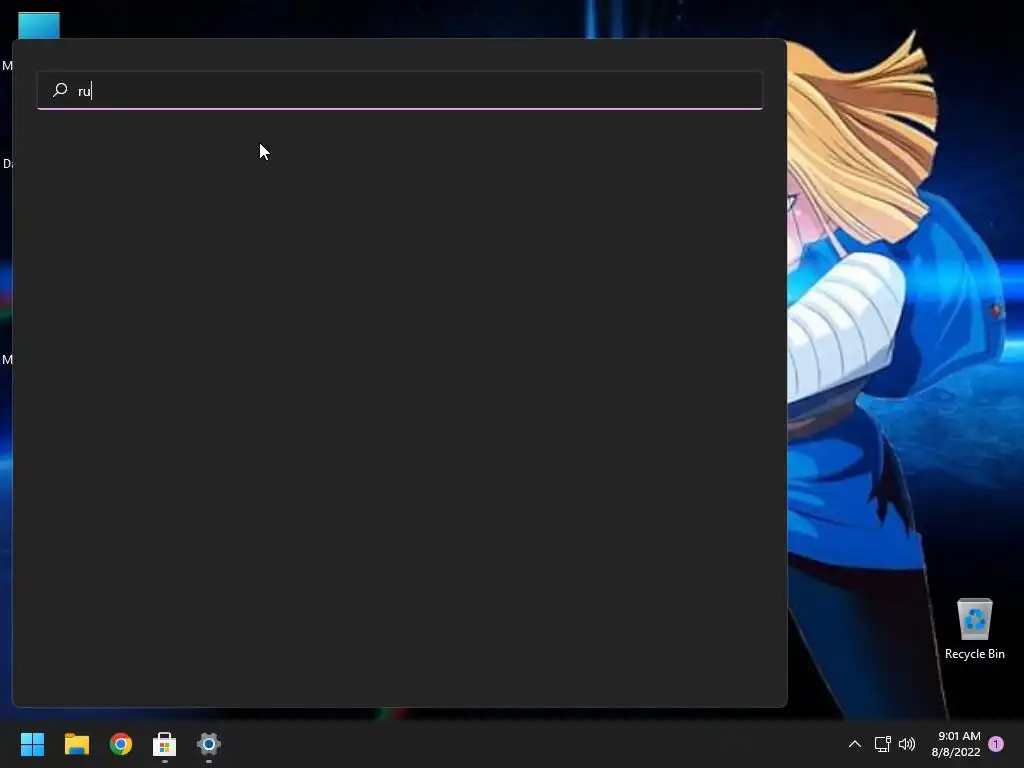Open File Explorer from the taskbar

(x=76, y=744)
